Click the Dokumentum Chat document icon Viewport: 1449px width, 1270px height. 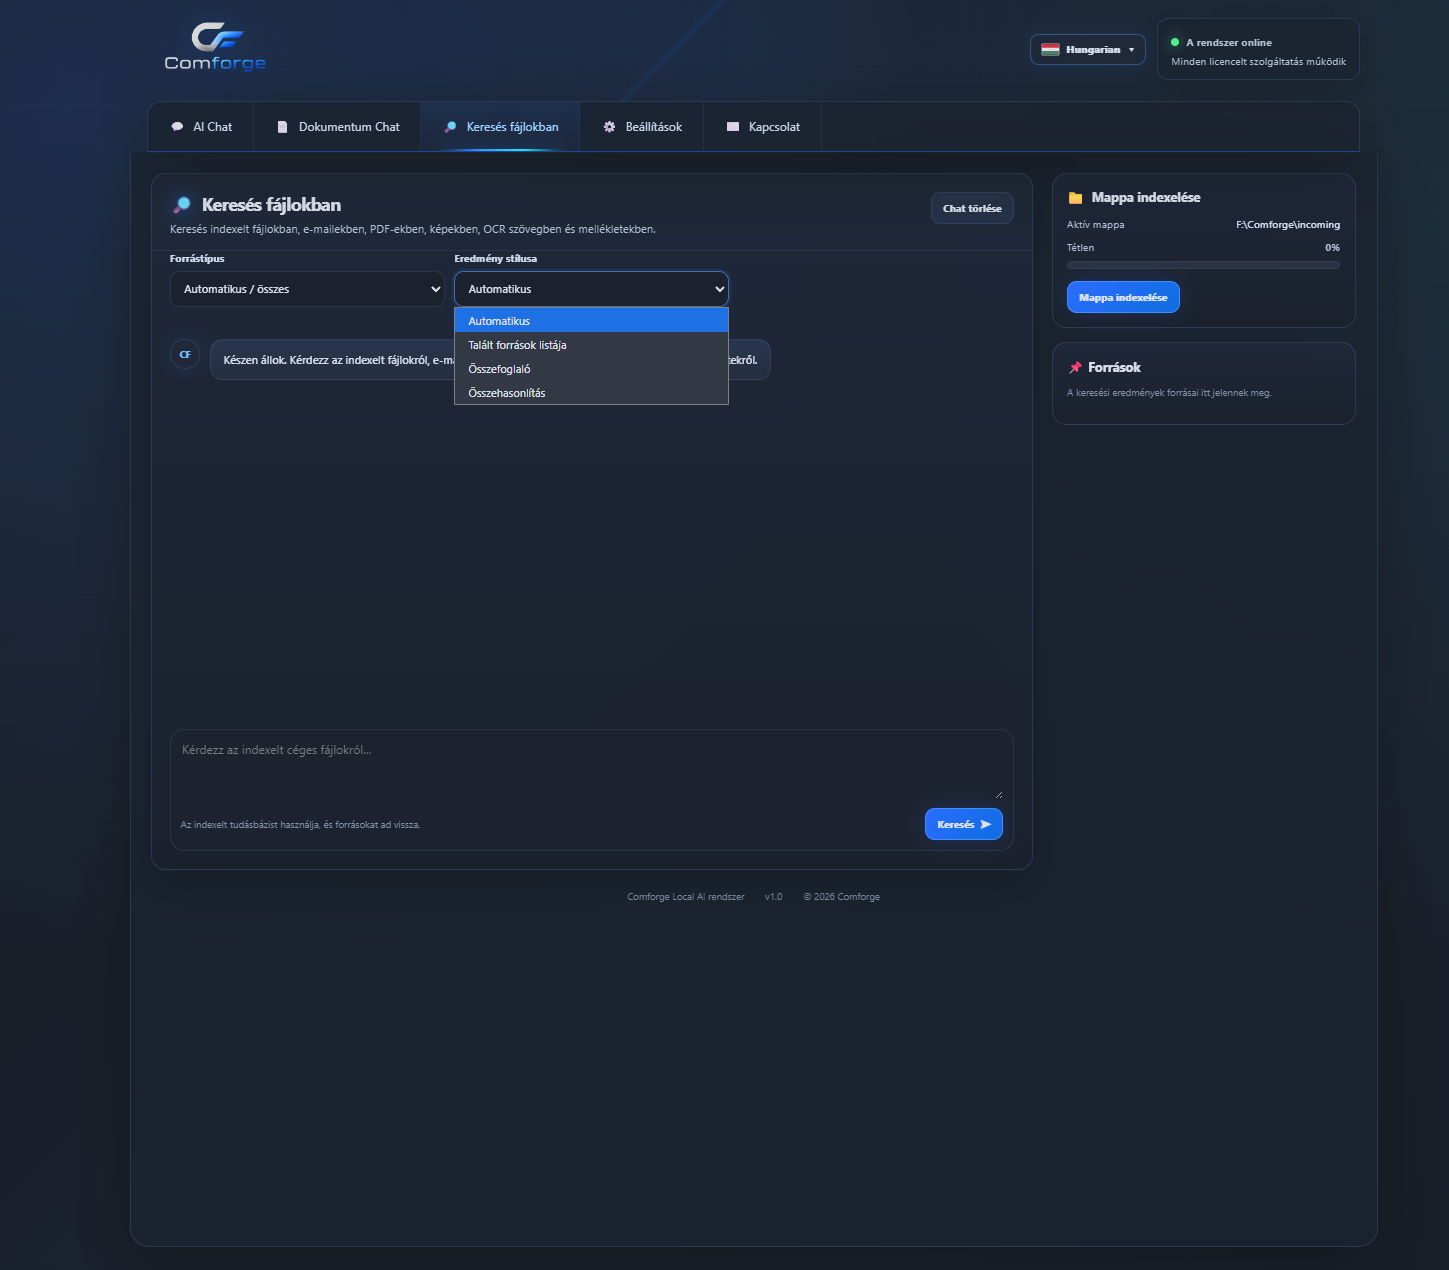pos(282,127)
